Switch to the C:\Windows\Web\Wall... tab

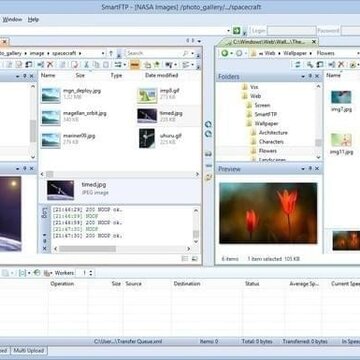(268, 42)
